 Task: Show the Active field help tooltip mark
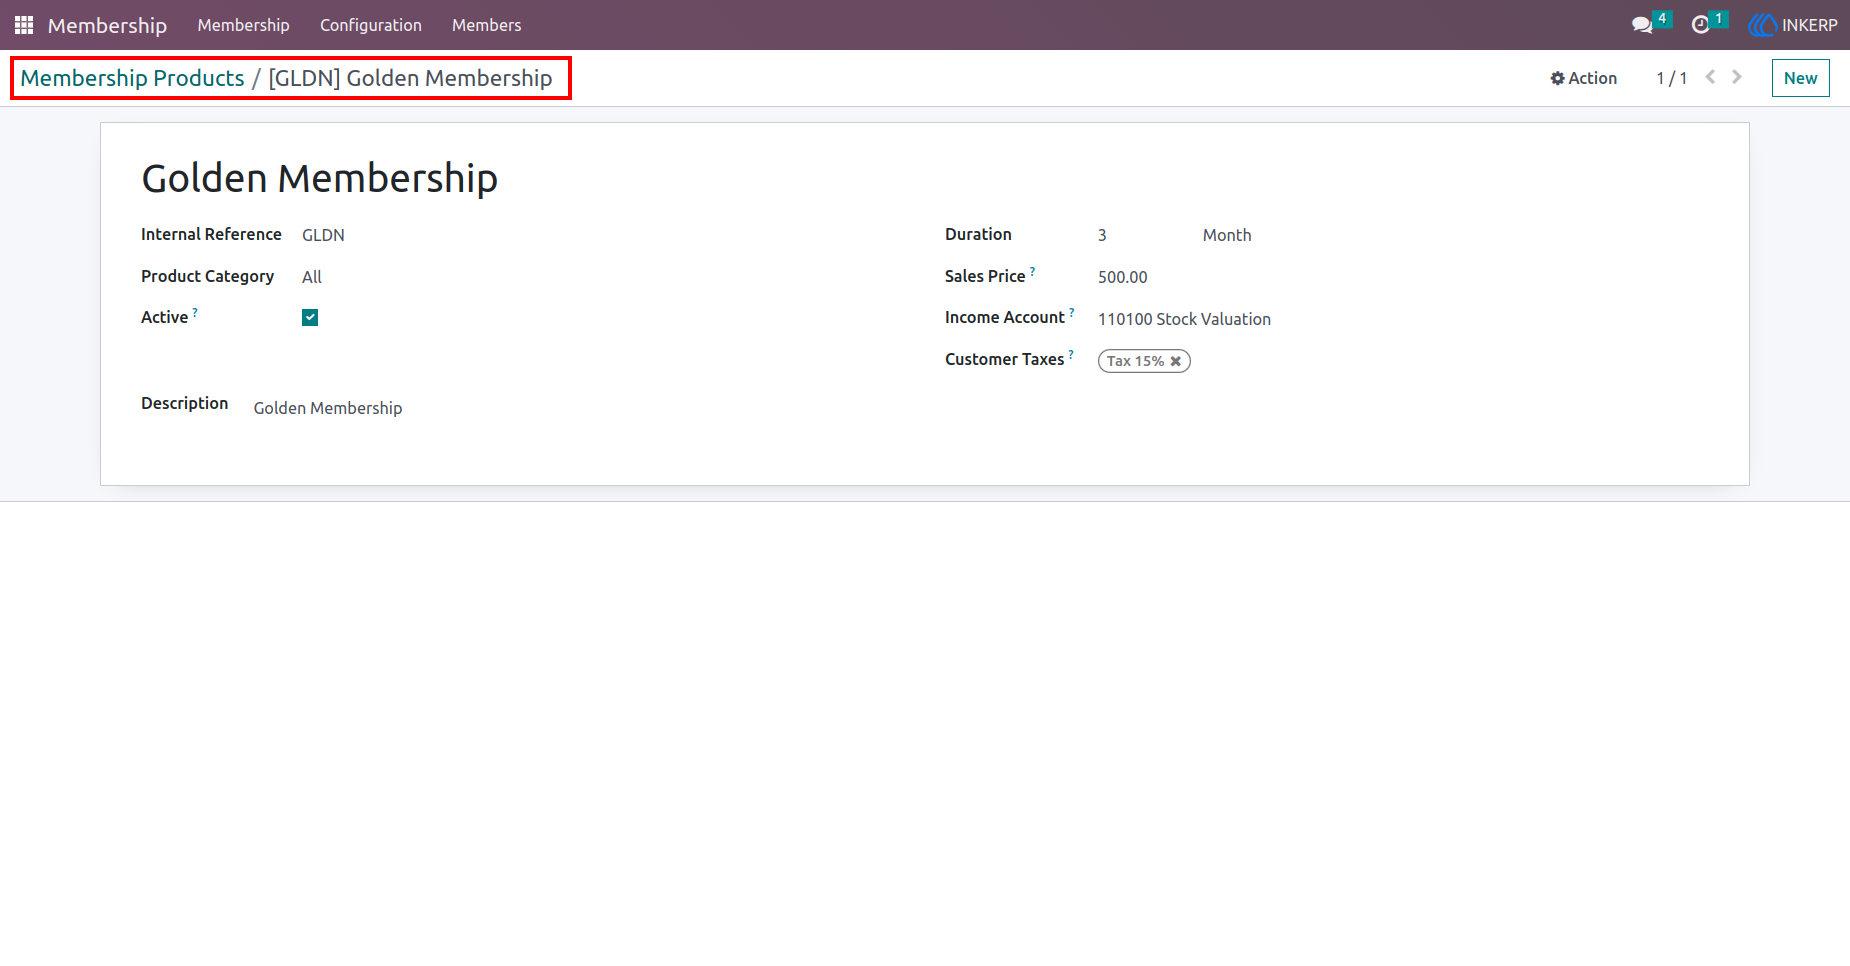tap(195, 312)
